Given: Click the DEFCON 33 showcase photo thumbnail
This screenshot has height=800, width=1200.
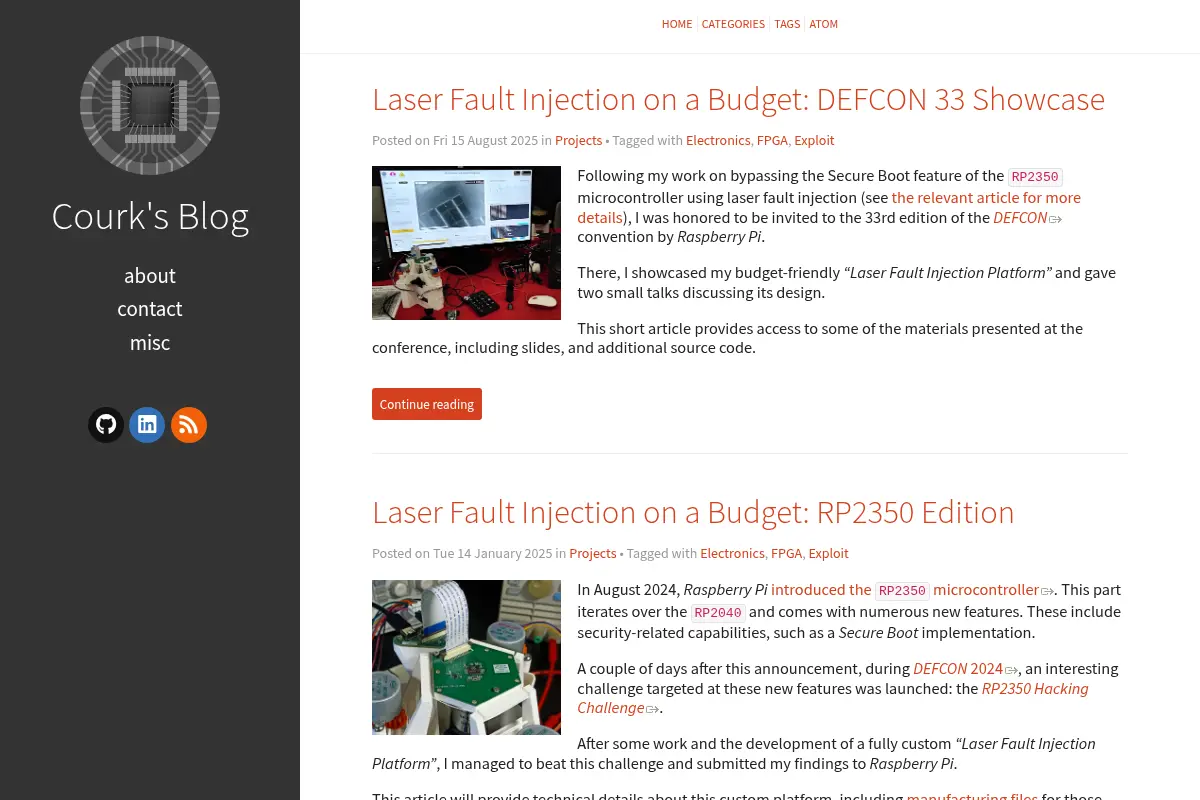Looking at the screenshot, I should point(466,243).
